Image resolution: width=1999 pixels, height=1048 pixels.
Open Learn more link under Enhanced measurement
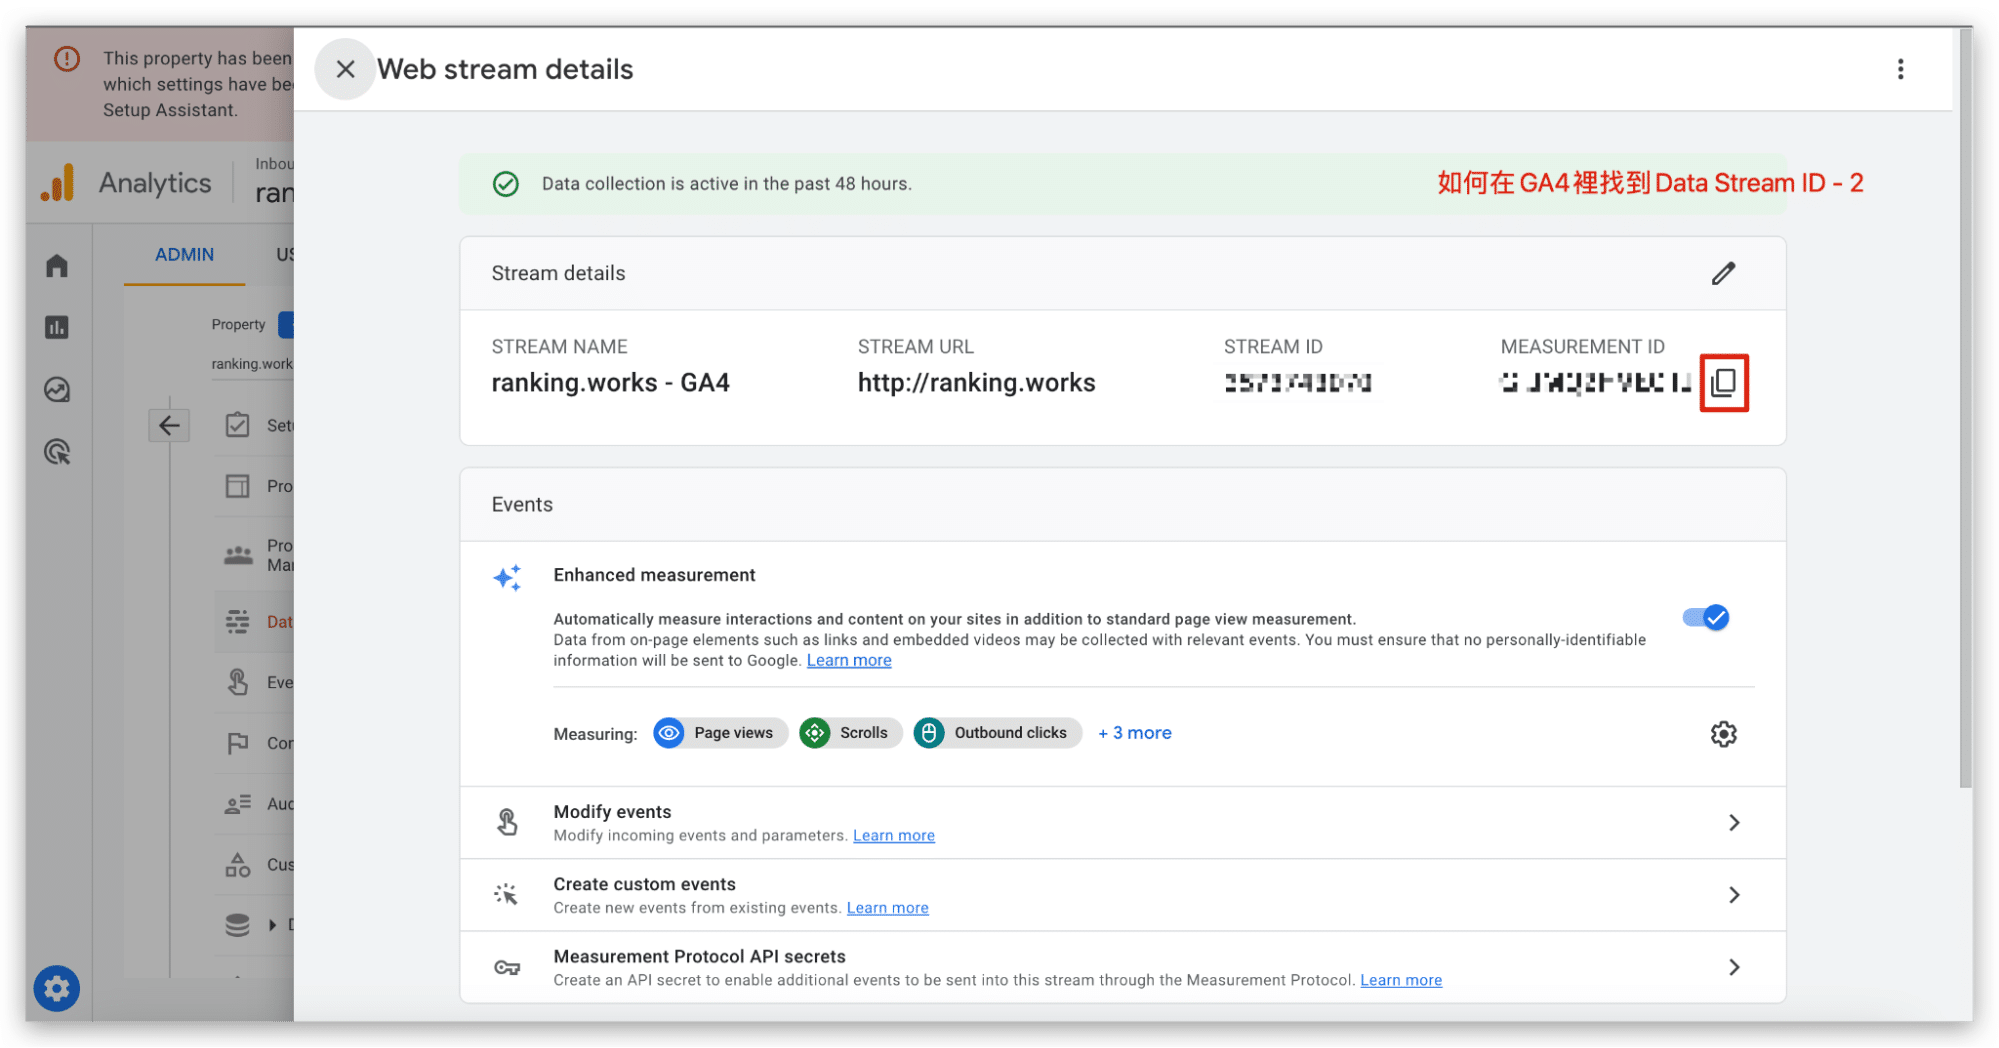click(x=848, y=661)
